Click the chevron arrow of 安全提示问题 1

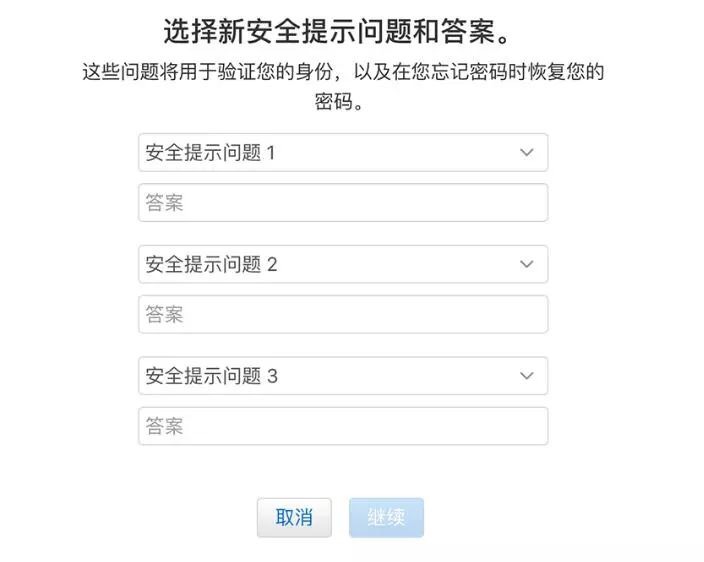pyautogui.click(x=527, y=153)
